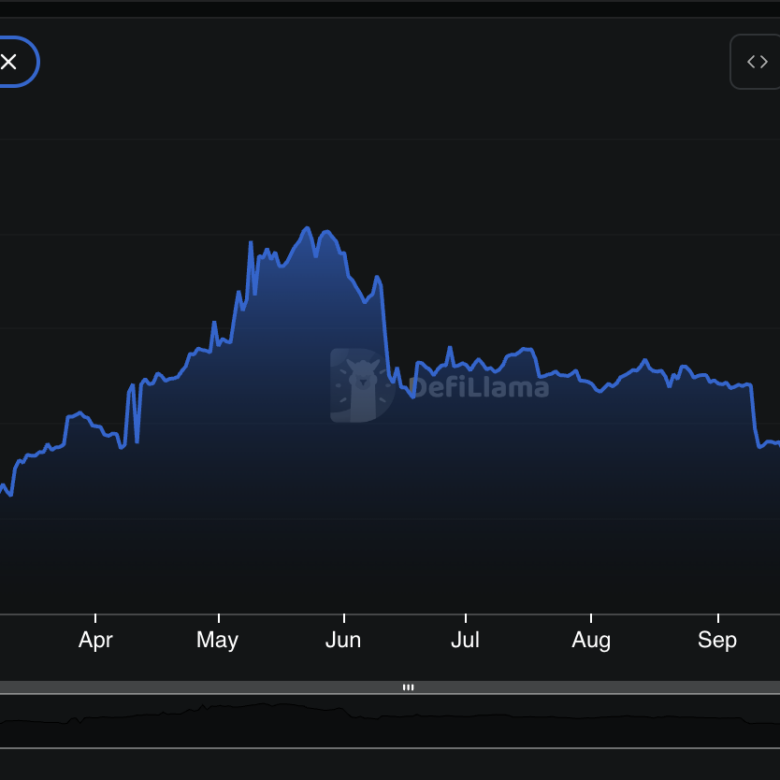The width and height of the screenshot is (780, 780).
Task: Click the X close icon
Action: tap(9, 62)
